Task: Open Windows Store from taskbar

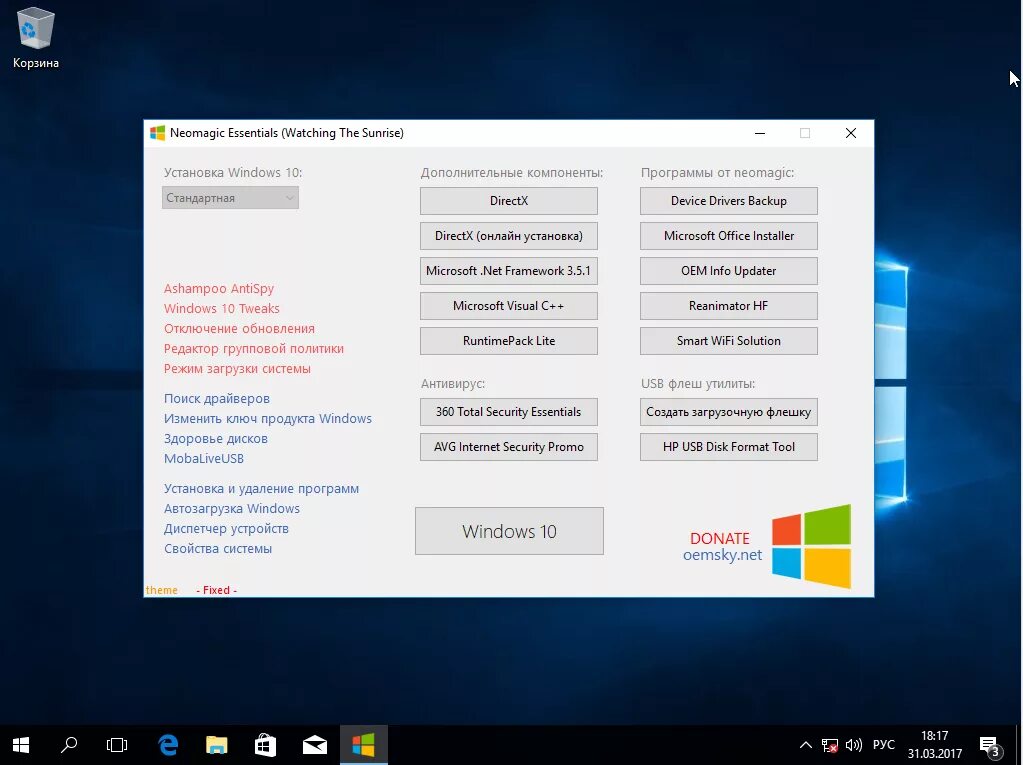Action: click(266, 745)
